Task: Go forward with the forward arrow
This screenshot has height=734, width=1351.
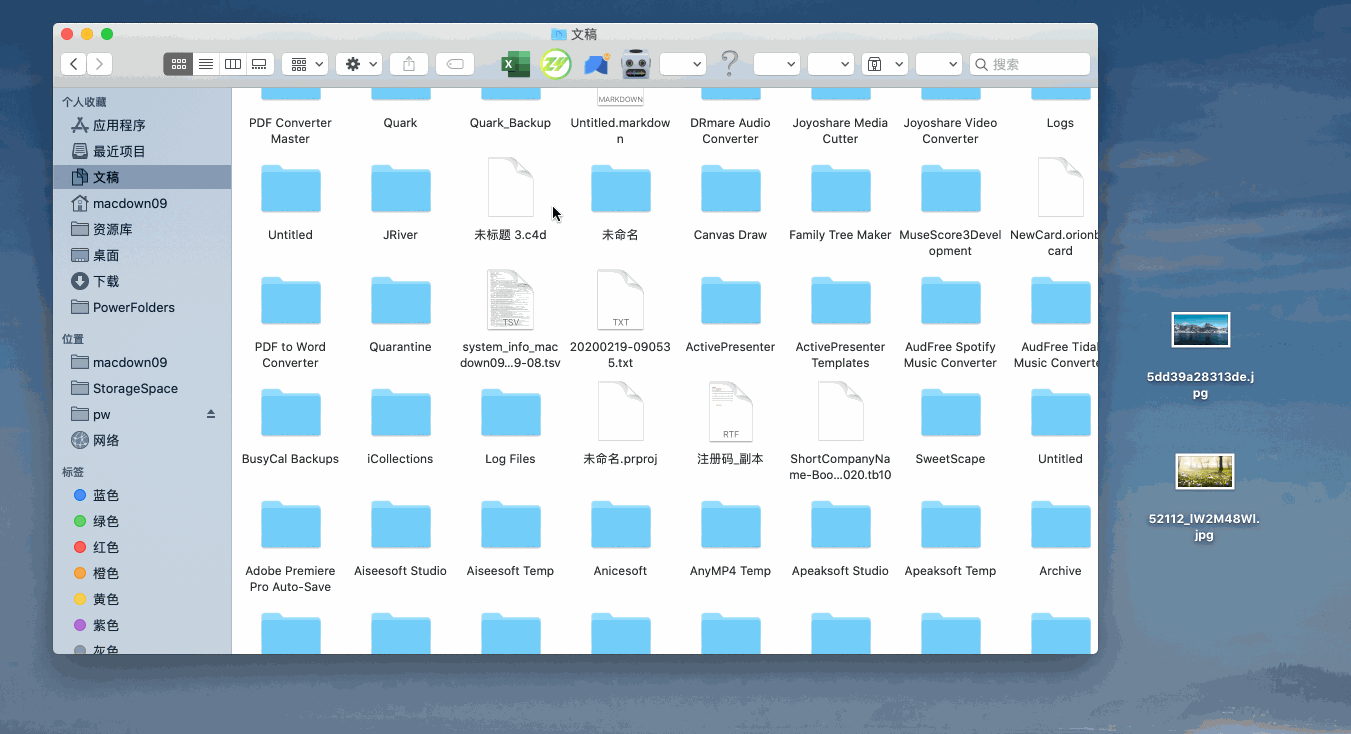Action: click(99, 64)
